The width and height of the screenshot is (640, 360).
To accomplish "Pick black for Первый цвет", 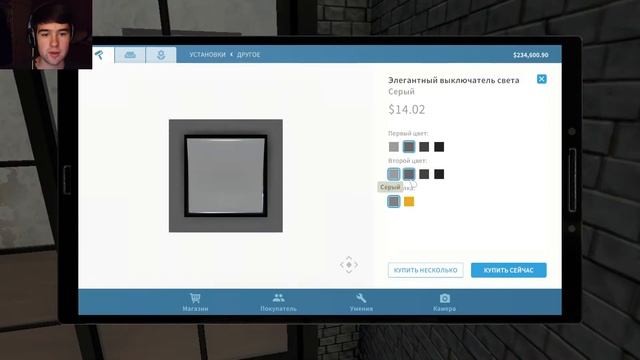I will tap(439, 147).
